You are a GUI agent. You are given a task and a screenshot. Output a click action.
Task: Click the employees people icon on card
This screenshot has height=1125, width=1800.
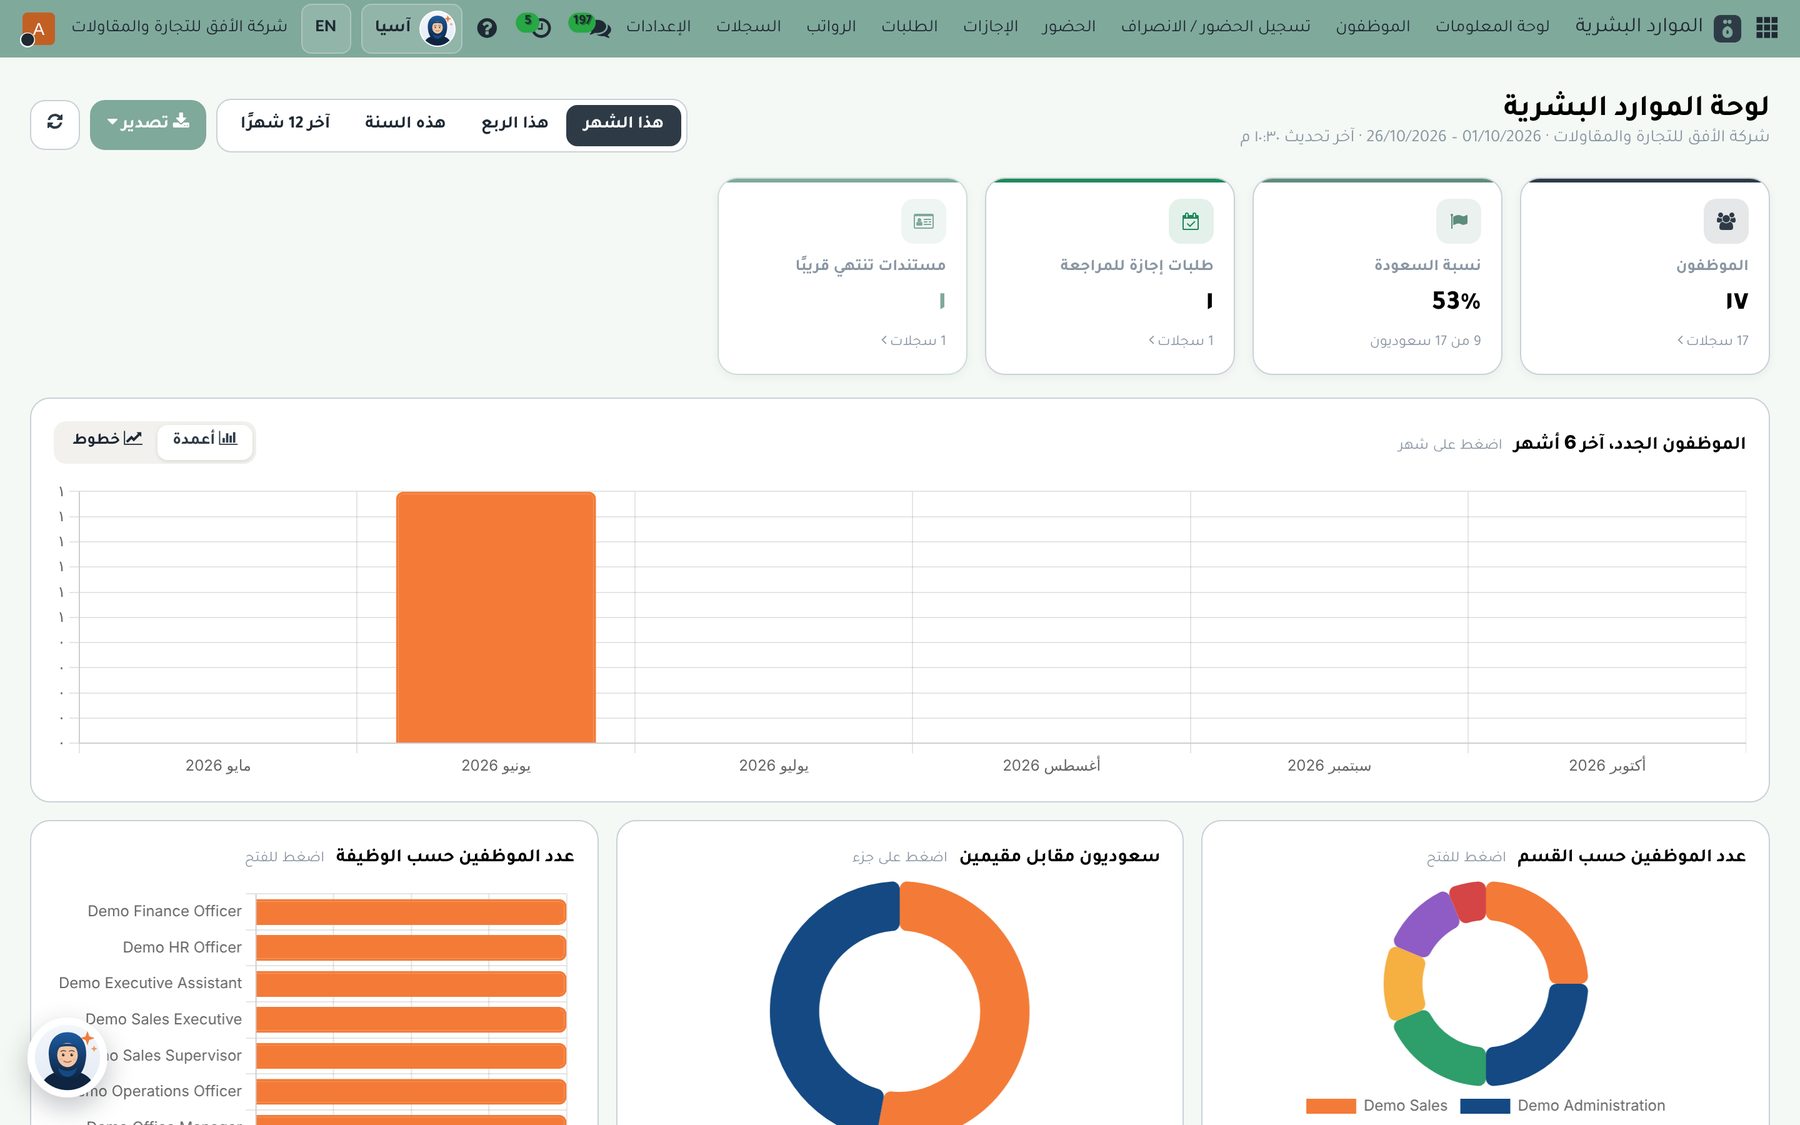coord(1726,221)
